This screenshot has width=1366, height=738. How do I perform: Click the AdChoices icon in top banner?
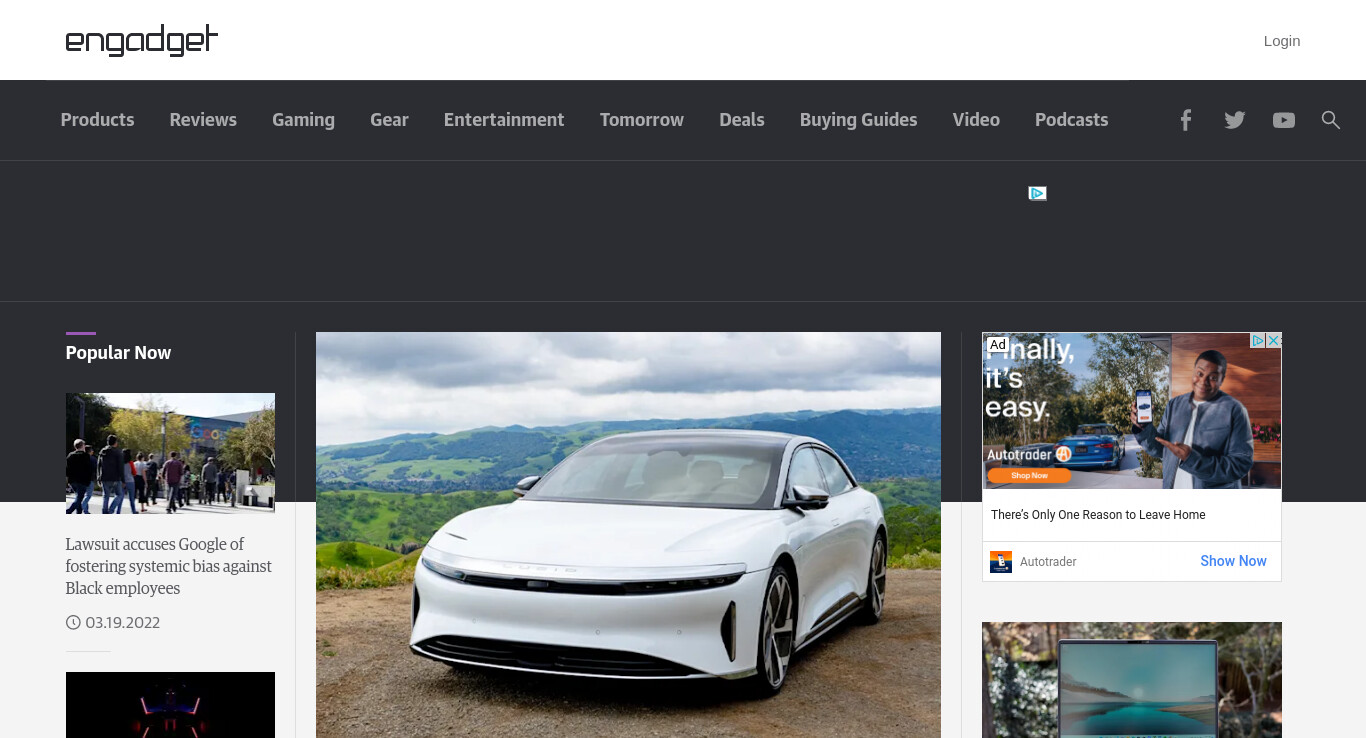pos(1037,193)
